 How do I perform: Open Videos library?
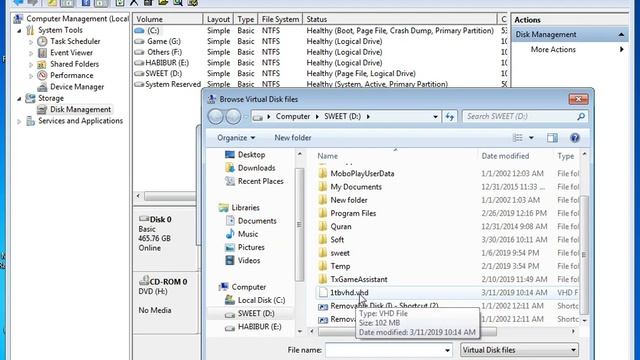tap(249, 260)
